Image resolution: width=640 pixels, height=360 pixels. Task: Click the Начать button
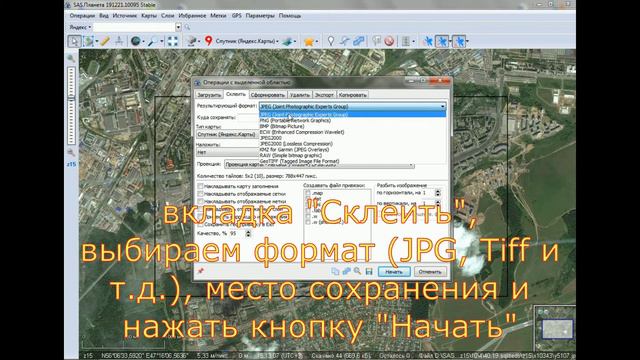(394, 271)
